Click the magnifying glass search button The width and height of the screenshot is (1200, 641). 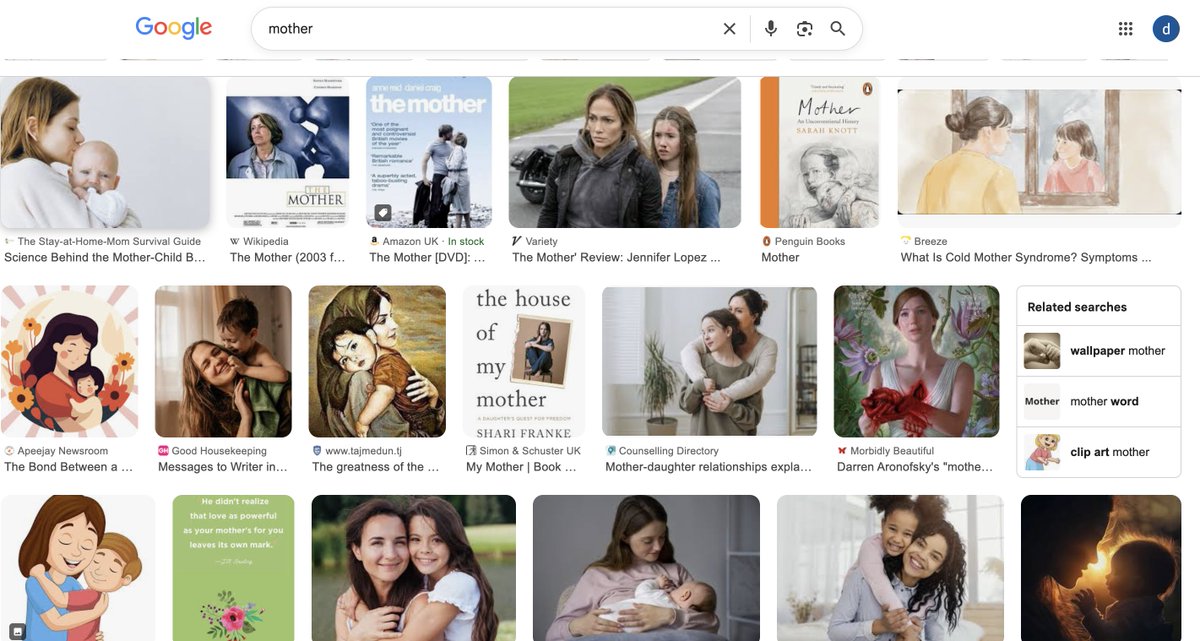pyautogui.click(x=838, y=29)
